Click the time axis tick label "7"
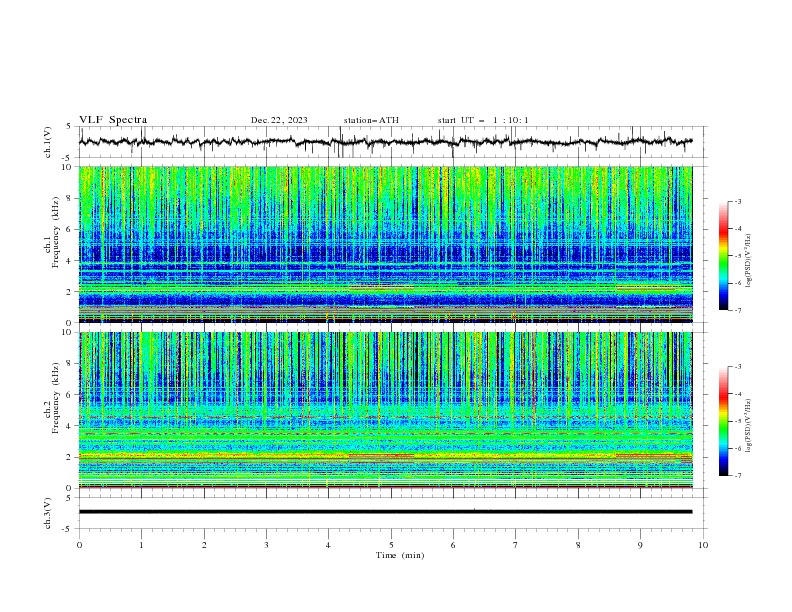The image size is (792, 612). 516,545
